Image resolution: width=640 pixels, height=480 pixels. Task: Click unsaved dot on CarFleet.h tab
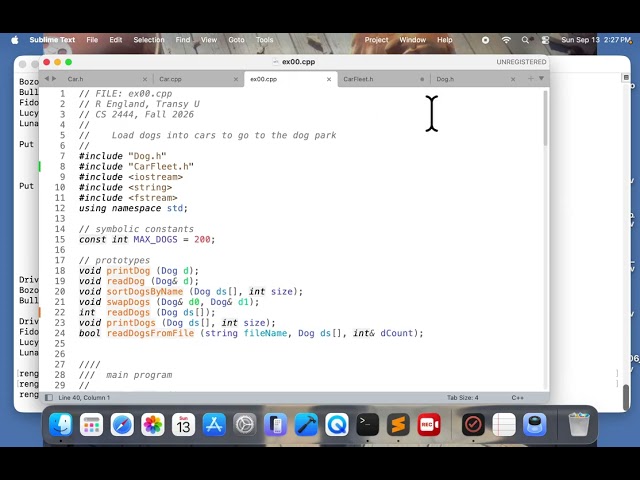click(422, 79)
